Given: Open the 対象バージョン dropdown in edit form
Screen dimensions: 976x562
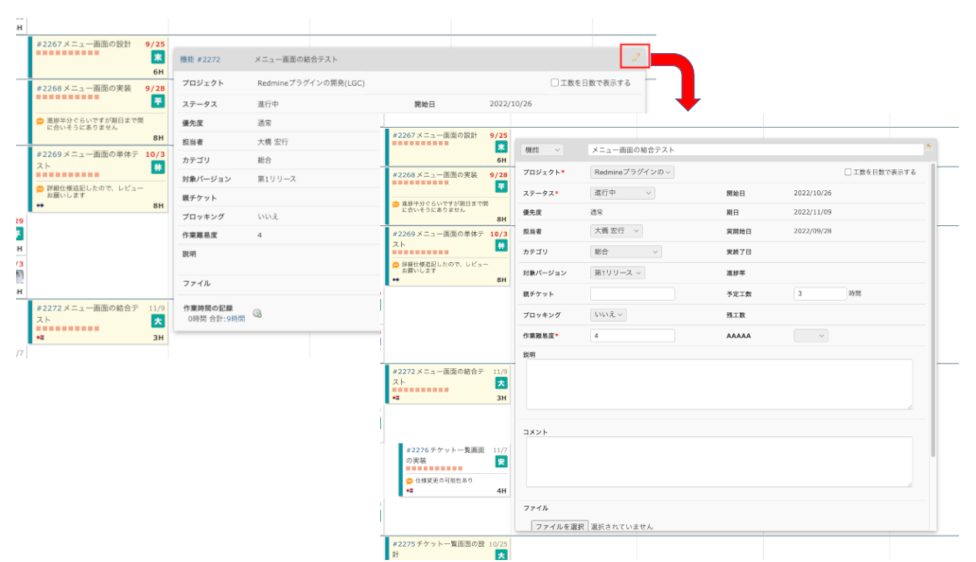Looking at the screenshot, I should click(x=618, y=272).
